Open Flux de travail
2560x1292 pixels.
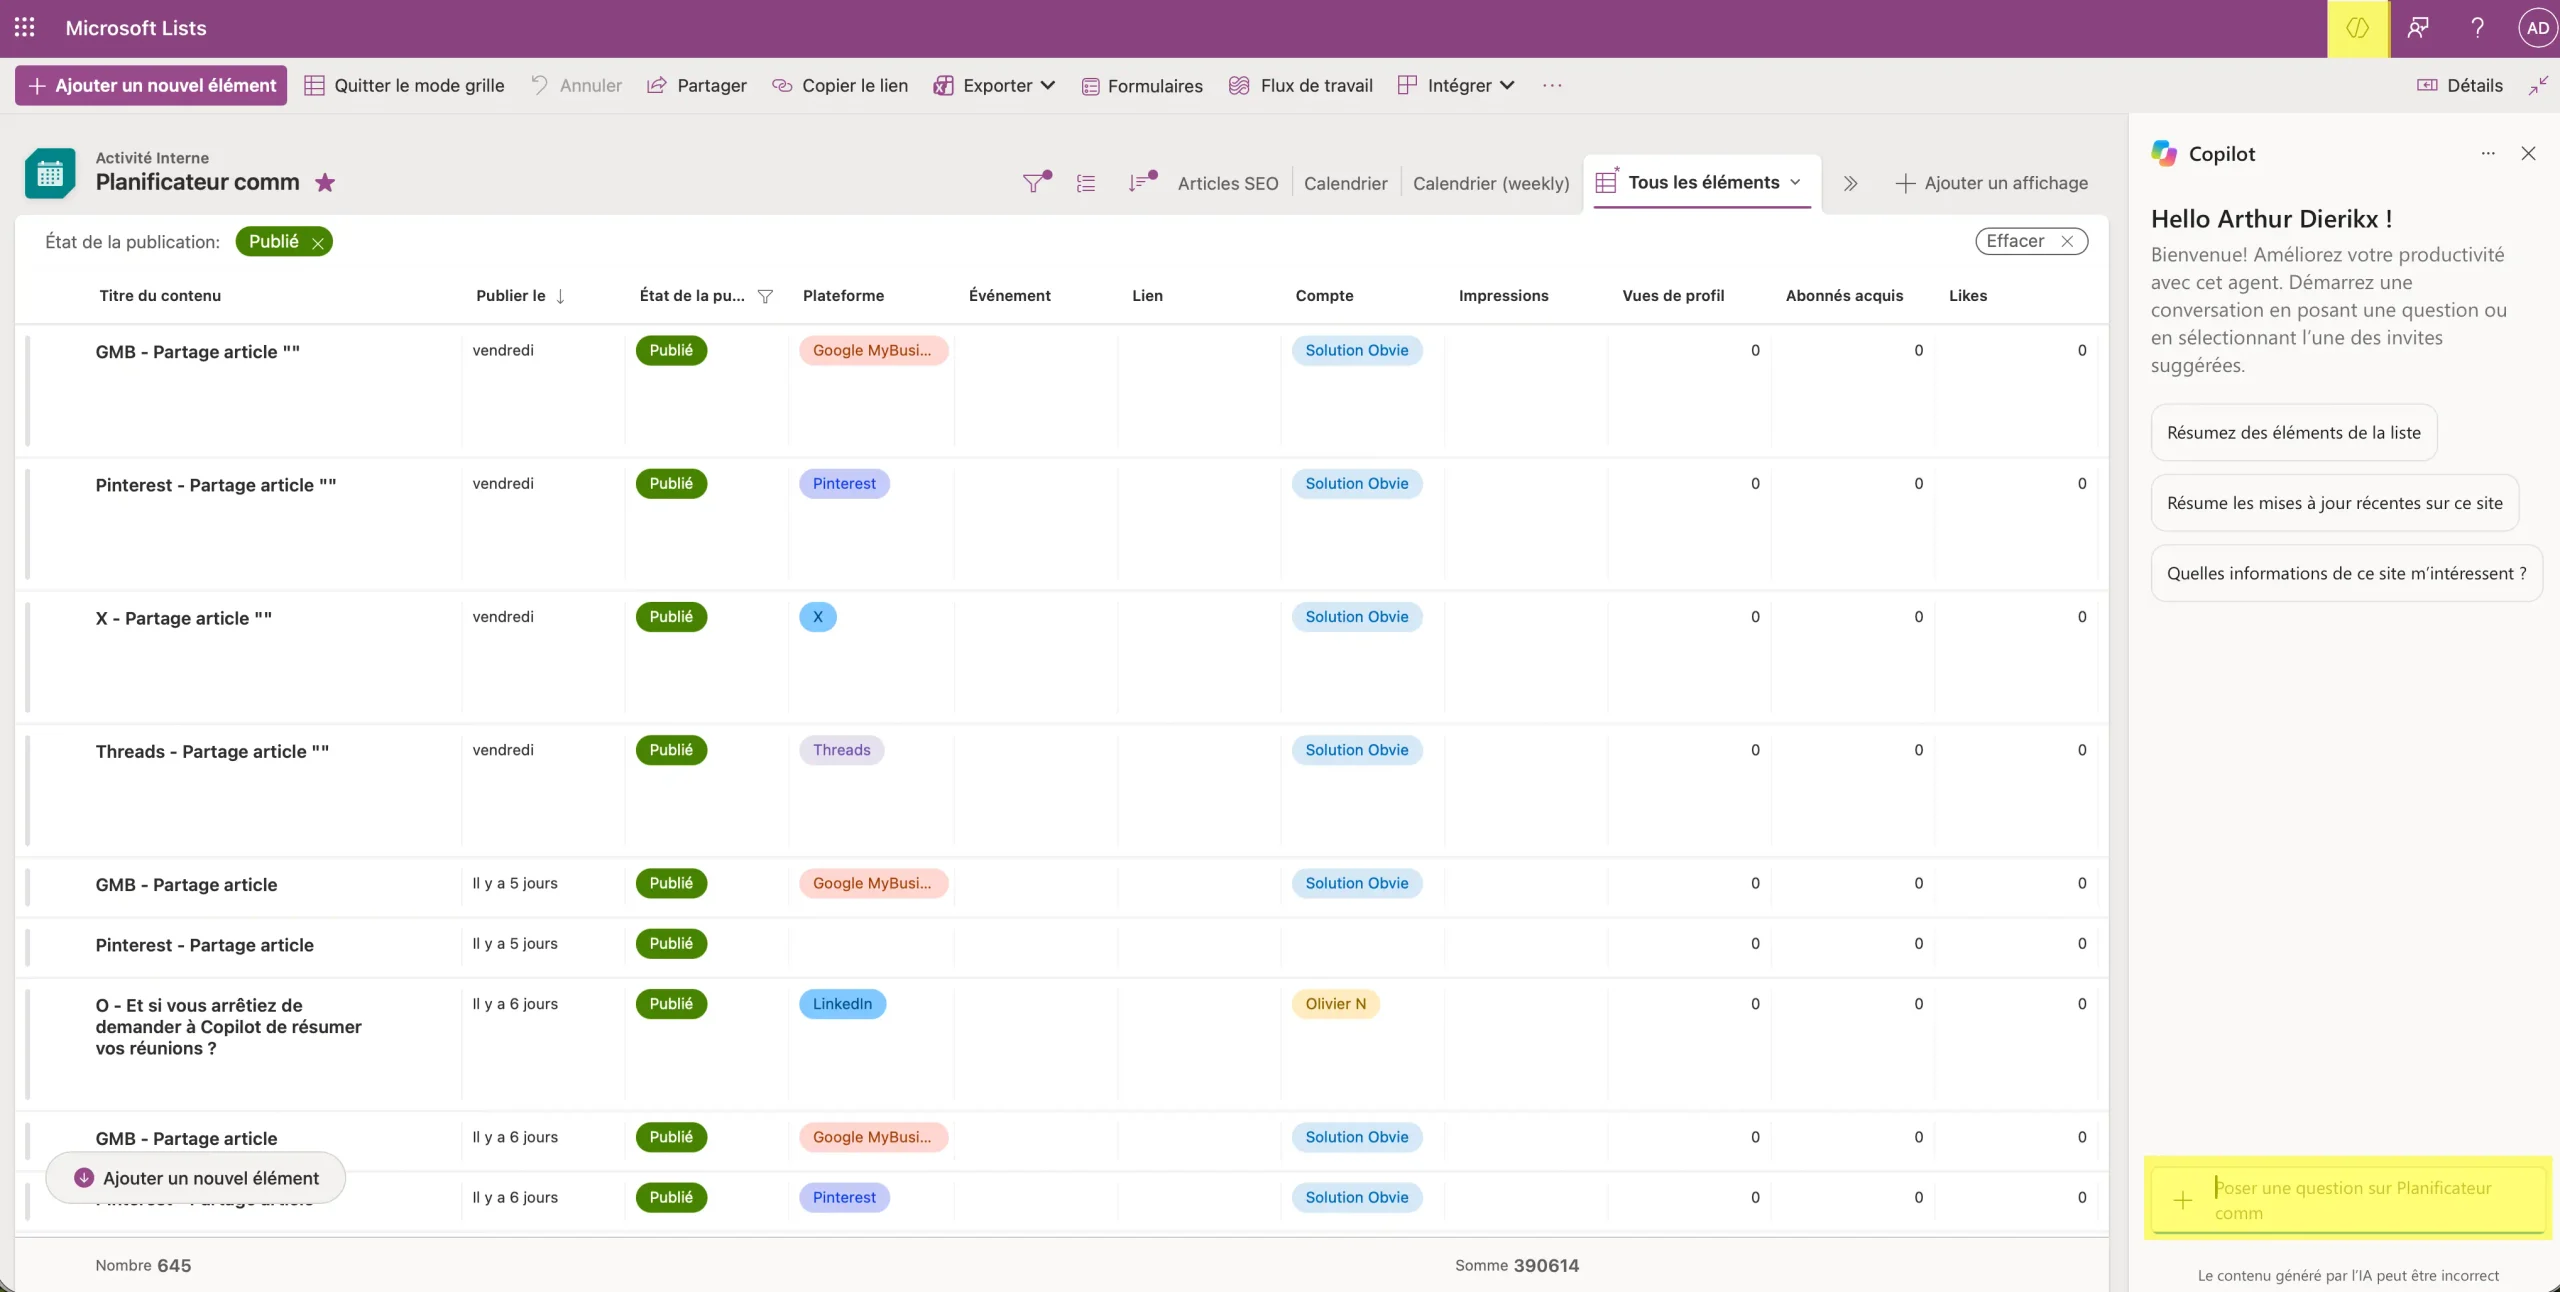1300,85
